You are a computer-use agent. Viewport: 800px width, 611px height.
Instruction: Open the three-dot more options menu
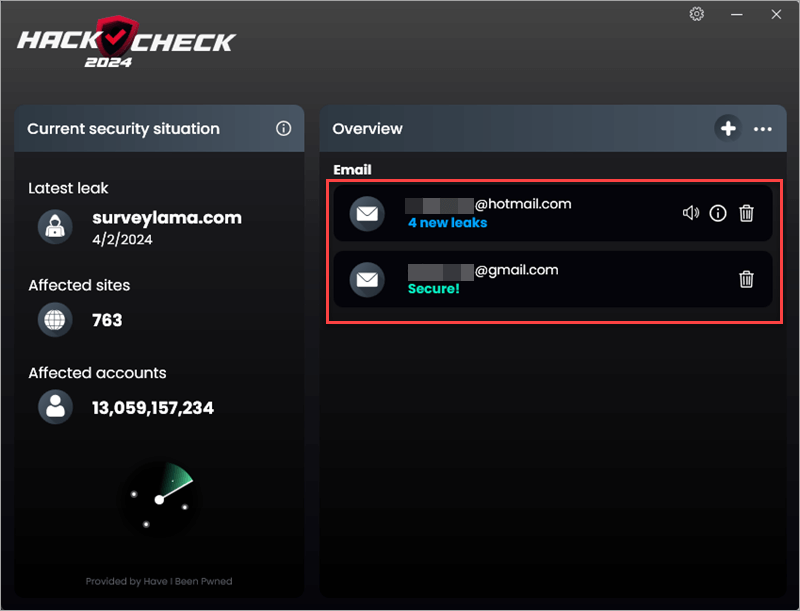[763, 129]
